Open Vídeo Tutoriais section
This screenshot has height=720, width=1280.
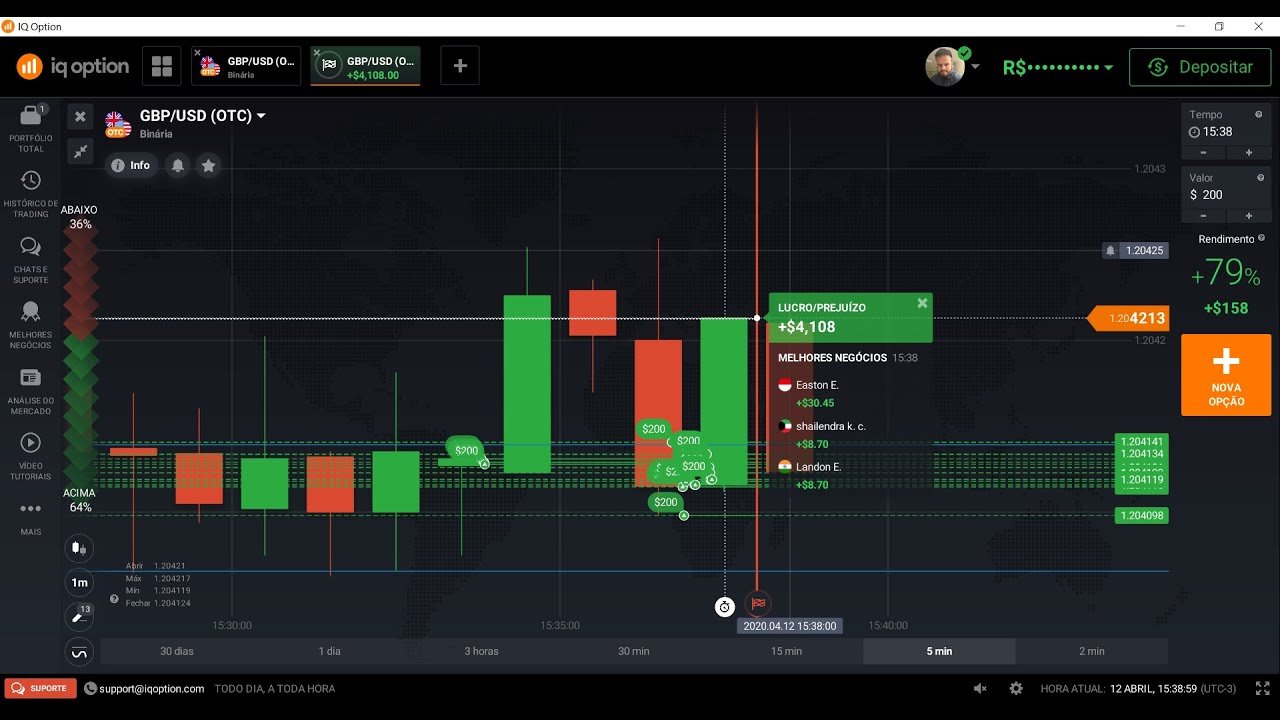click(x=31, y=457)
